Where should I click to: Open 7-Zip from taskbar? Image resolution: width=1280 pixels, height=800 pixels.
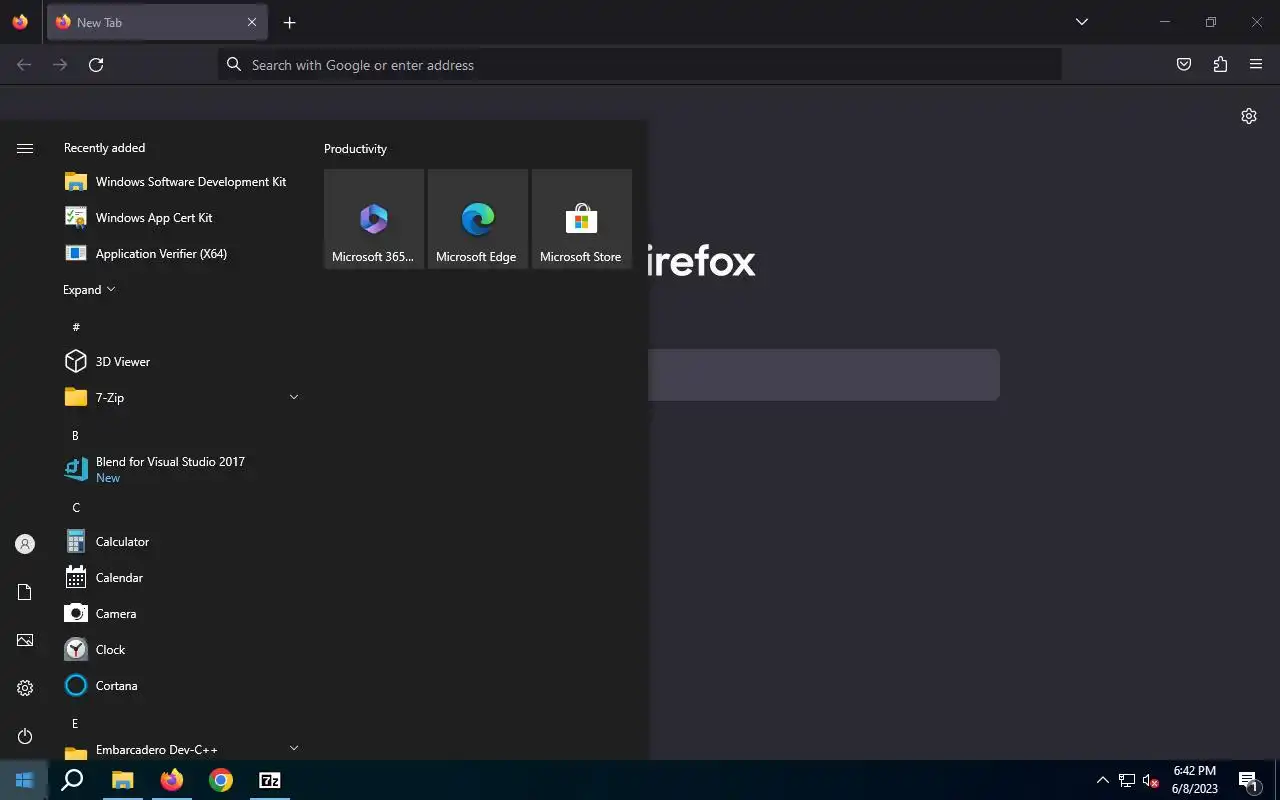click(x=270, y=780)
